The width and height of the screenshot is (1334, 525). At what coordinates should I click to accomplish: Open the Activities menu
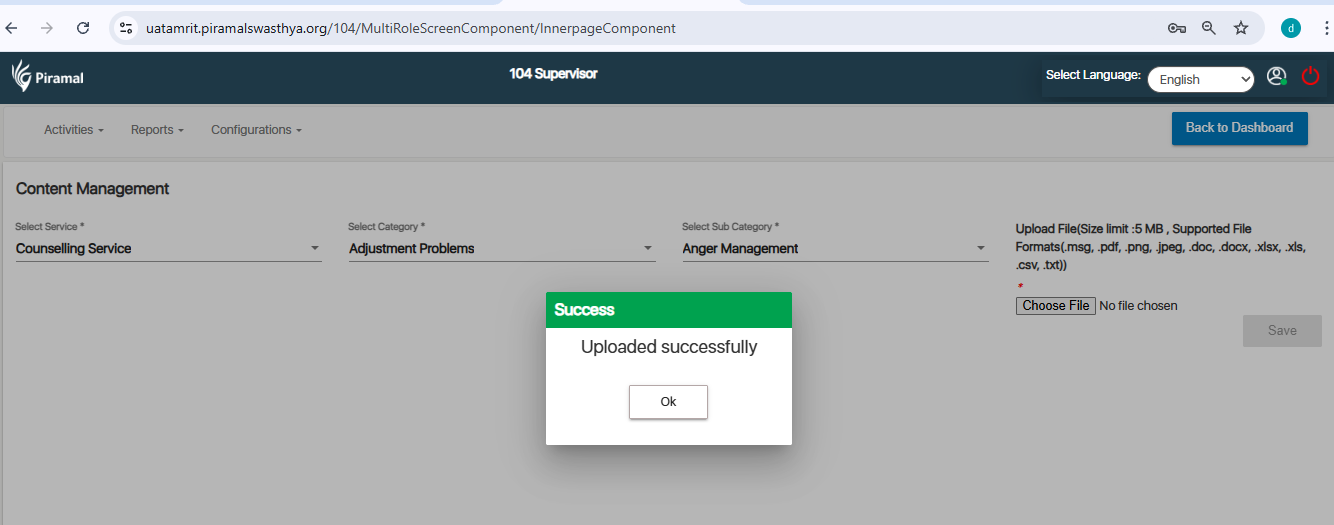[x=73, y=130]
